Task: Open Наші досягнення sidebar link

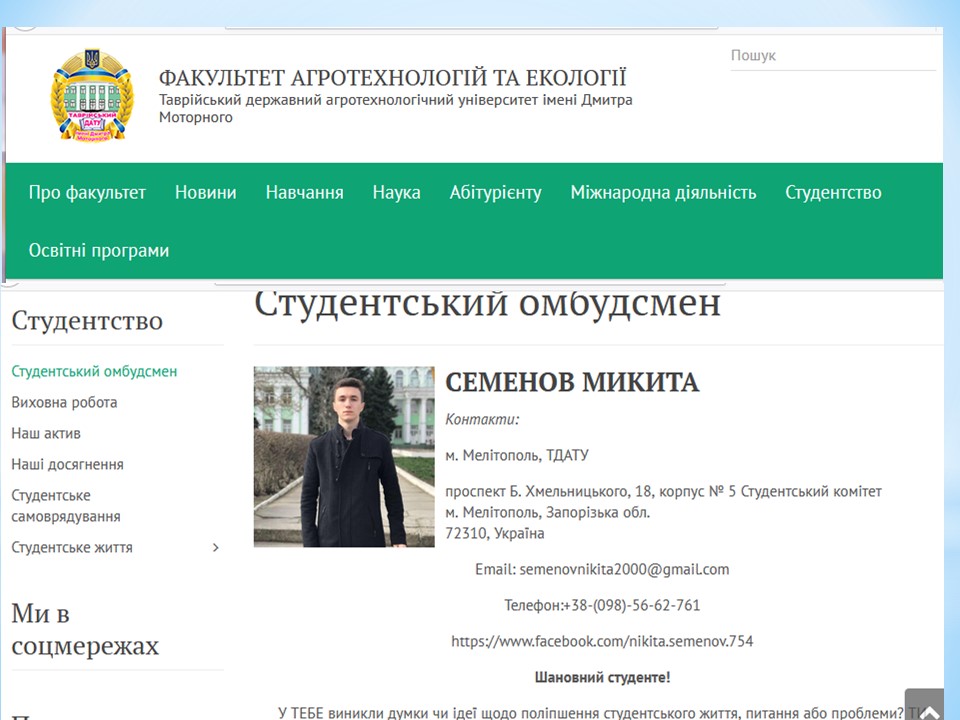Action: [x=67, y=464]
